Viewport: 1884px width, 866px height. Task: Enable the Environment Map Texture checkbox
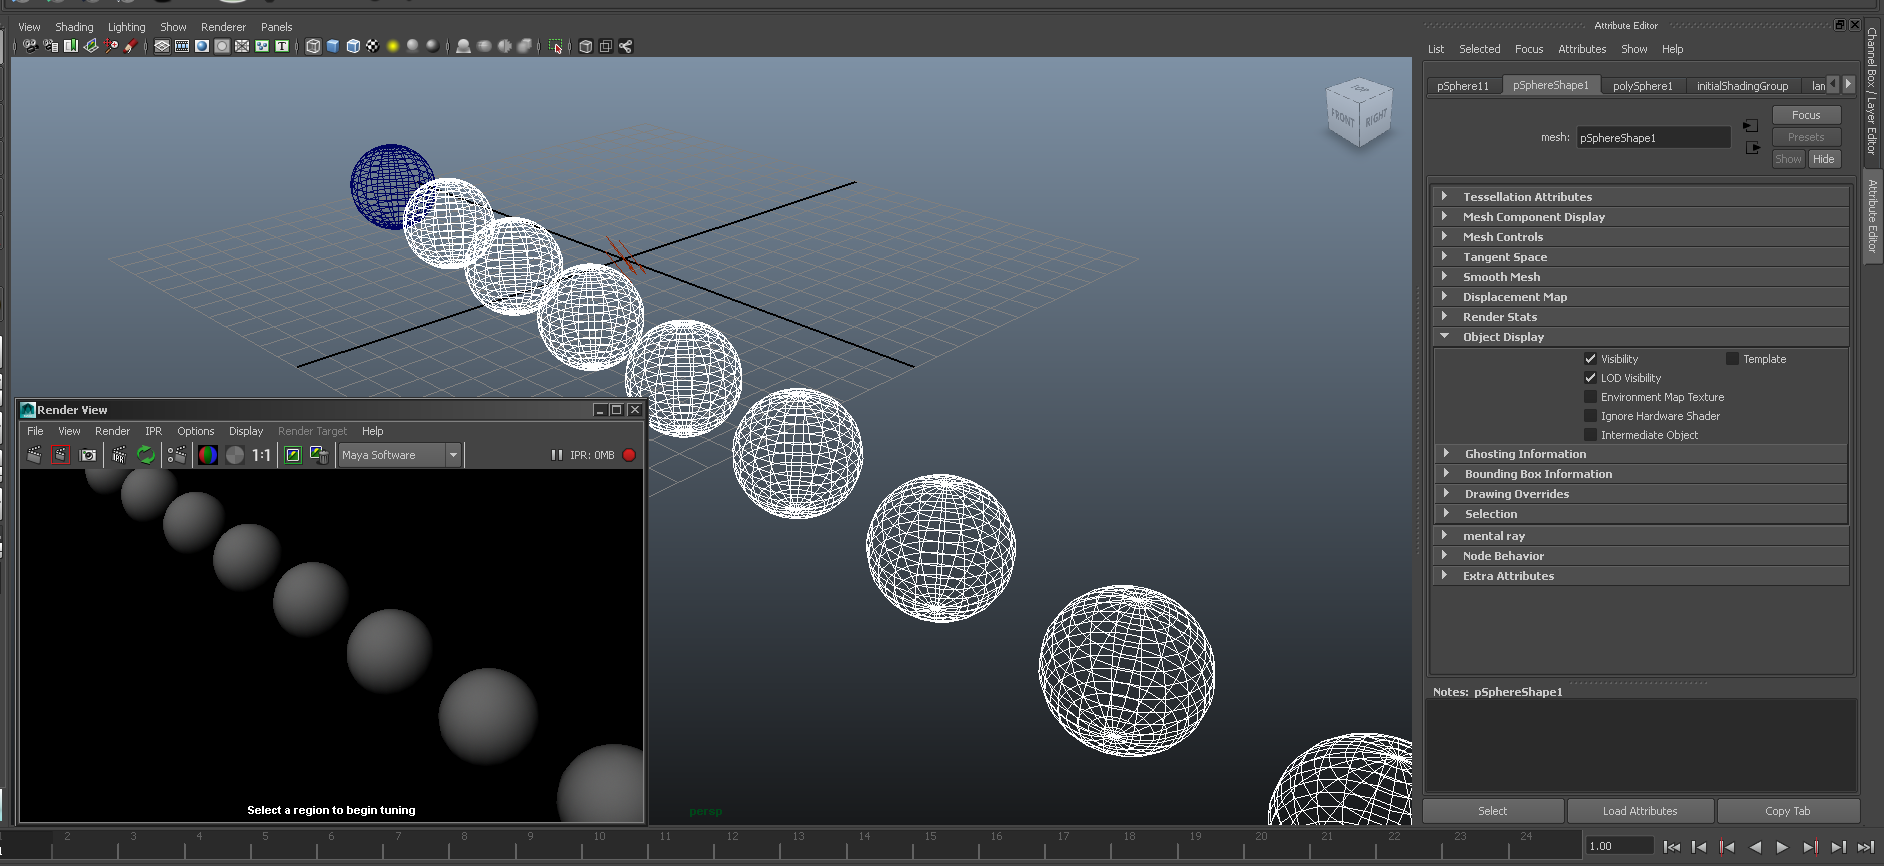(1590, 397)
